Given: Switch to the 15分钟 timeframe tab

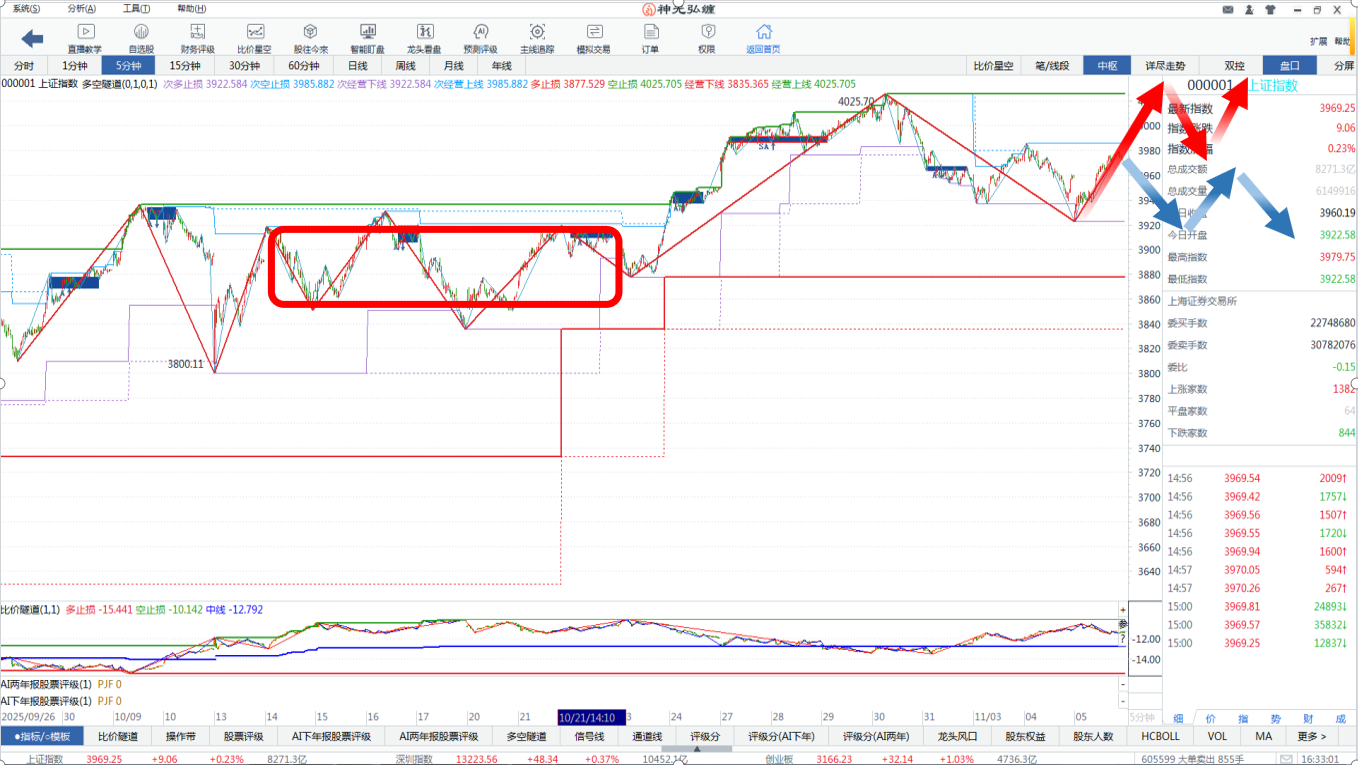Looking at the screenshot, I should pyautogui.click(x=185, y=66).
